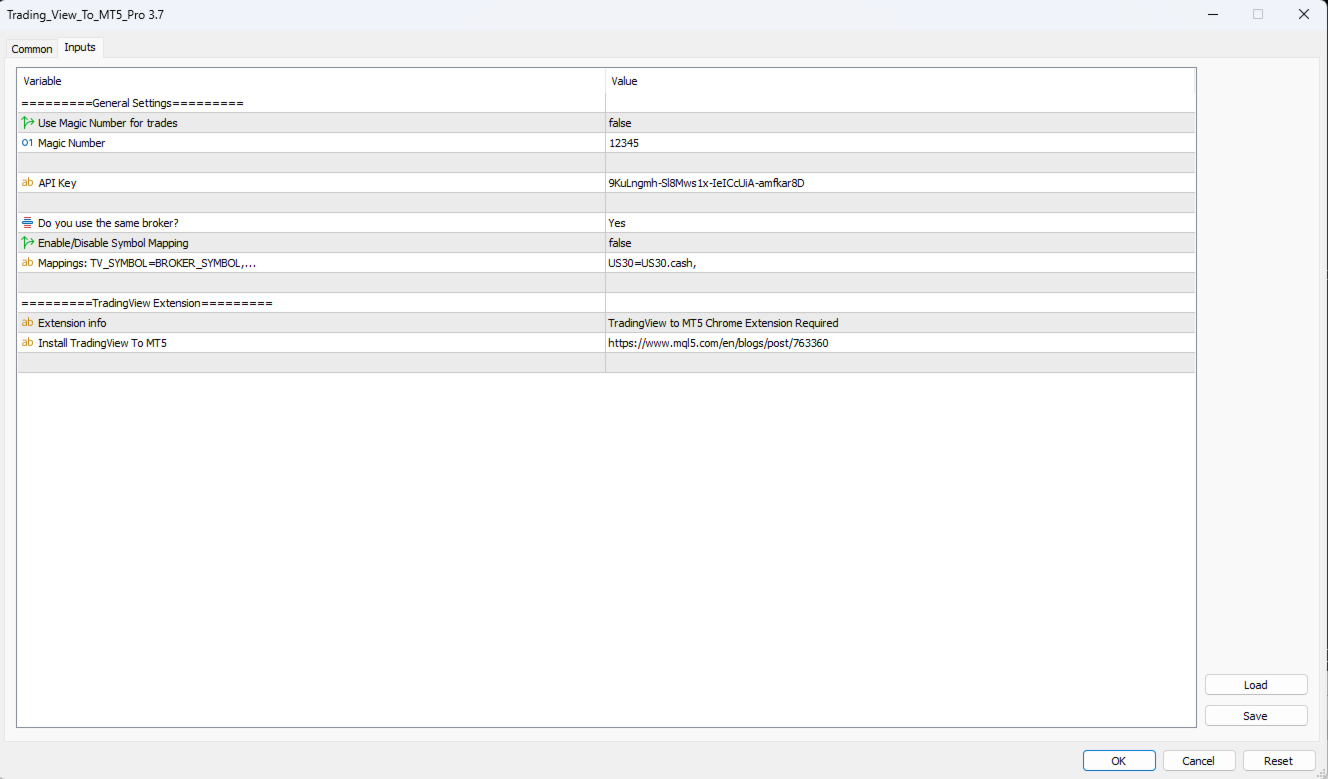The image size is (1328, 779).
Task: Select the Enable/Disable Symbol Mapping label
Action: (113, 243)
